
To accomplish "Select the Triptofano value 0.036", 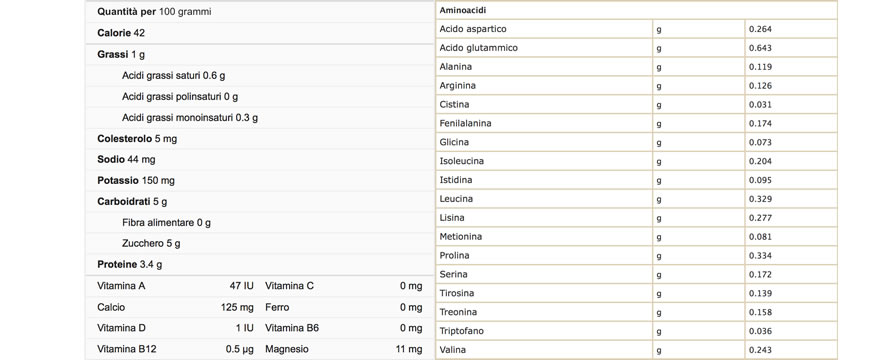I will click(760, 331).
